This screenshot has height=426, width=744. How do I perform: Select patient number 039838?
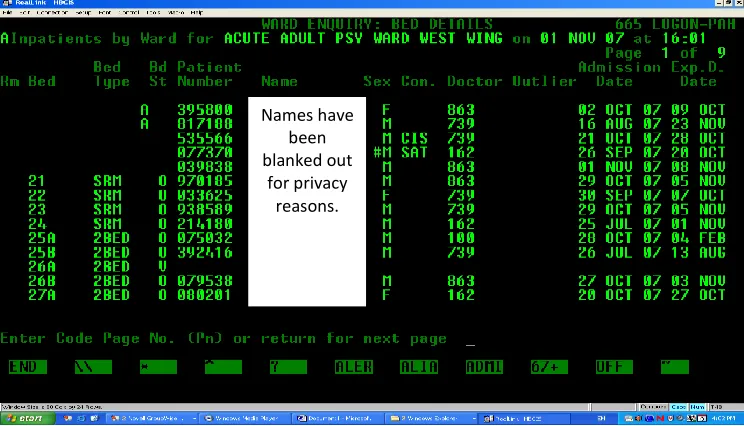tap(205, 167)
